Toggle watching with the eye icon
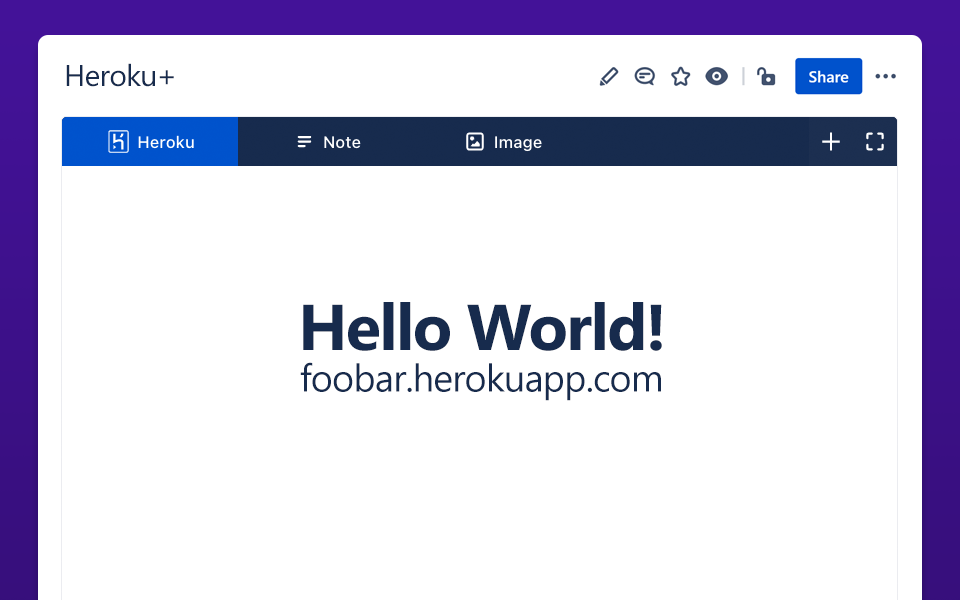The width and height of the screenshot is (960, 600). (716, 77)
